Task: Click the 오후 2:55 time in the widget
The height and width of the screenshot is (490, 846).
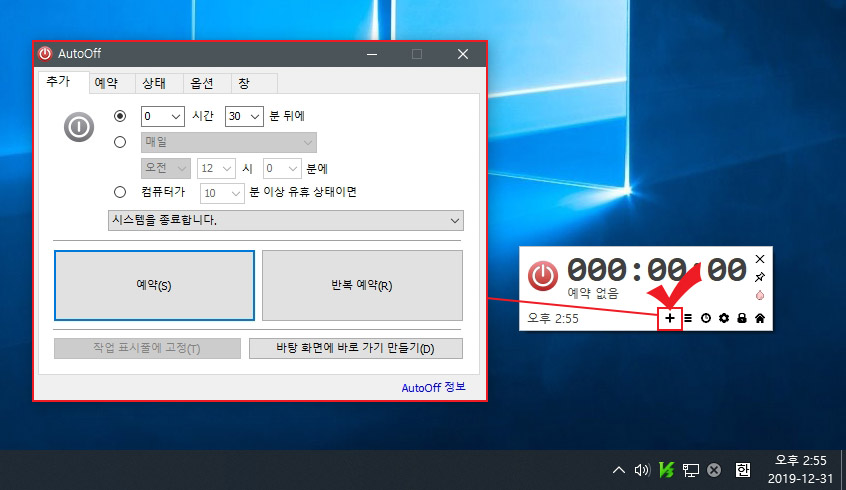Action: 553,318
